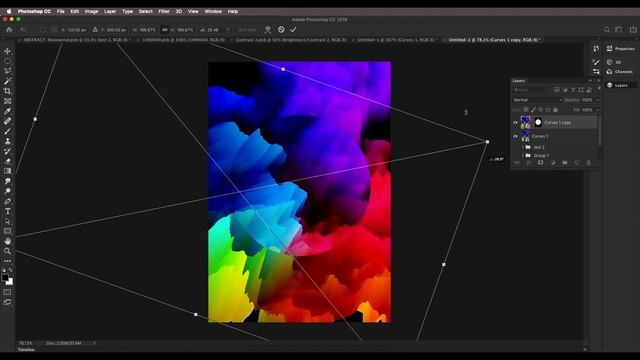Select the Frame tool
Screen dimensions: 640x360
(x=7, y=101)
